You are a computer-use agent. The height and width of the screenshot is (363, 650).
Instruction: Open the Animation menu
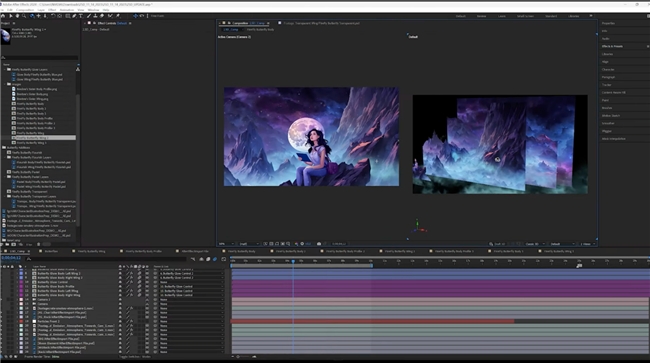point(67,10)
